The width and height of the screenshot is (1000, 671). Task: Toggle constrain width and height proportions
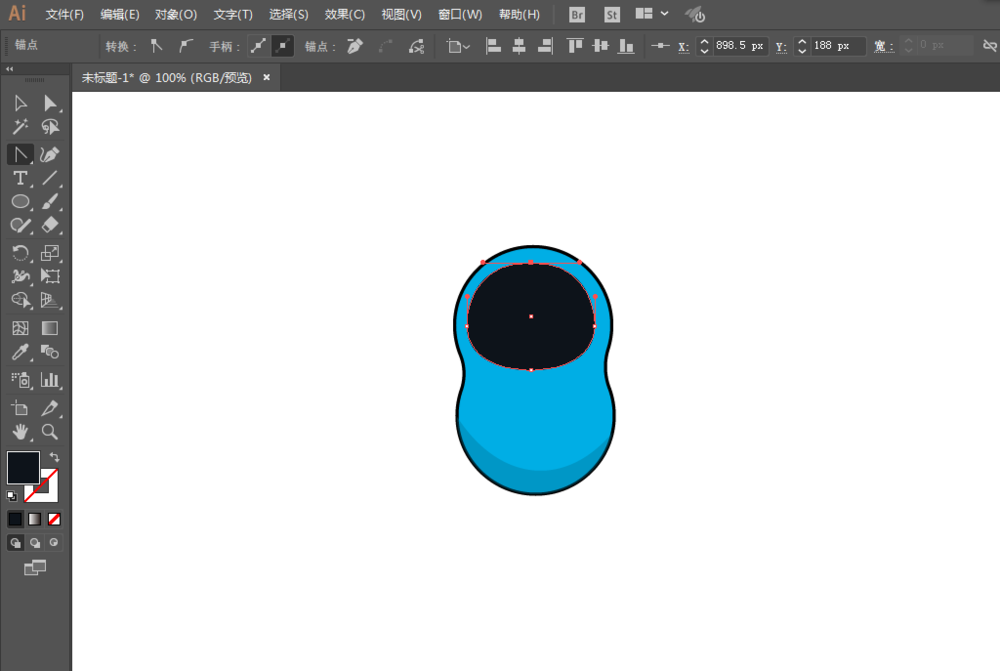pos(989,45)
